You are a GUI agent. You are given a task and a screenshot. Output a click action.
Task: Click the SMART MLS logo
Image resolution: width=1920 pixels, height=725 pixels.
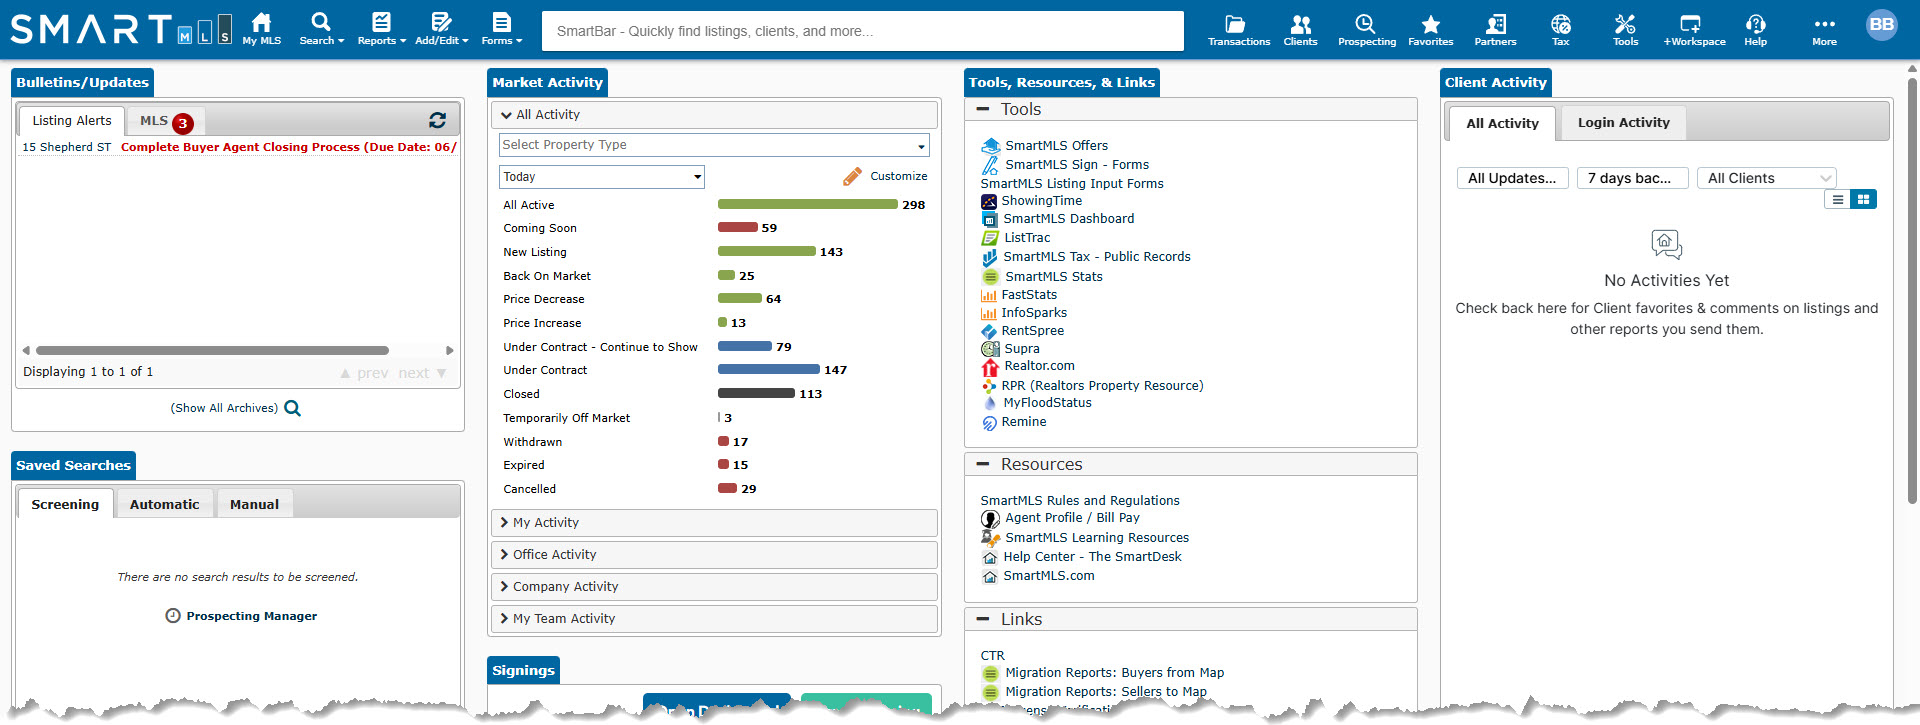coord(121,29)
